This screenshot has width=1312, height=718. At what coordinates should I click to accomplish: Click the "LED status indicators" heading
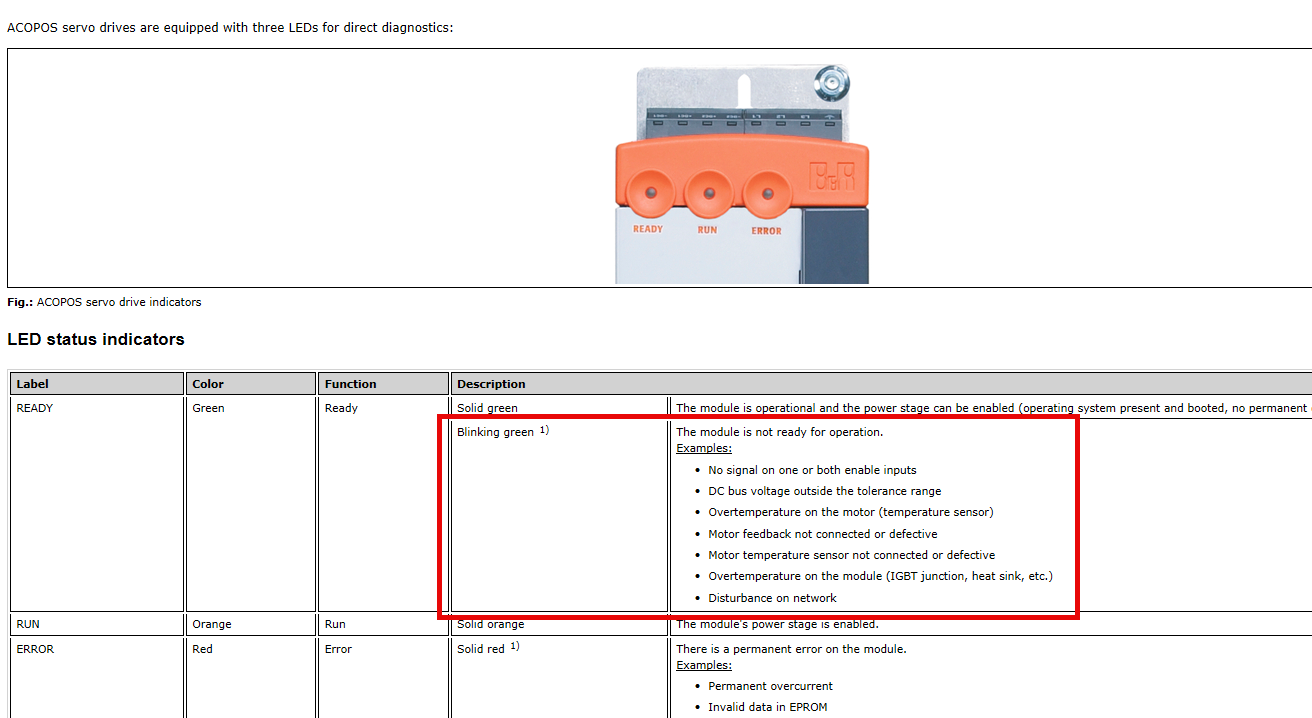[x=96, y=339]
